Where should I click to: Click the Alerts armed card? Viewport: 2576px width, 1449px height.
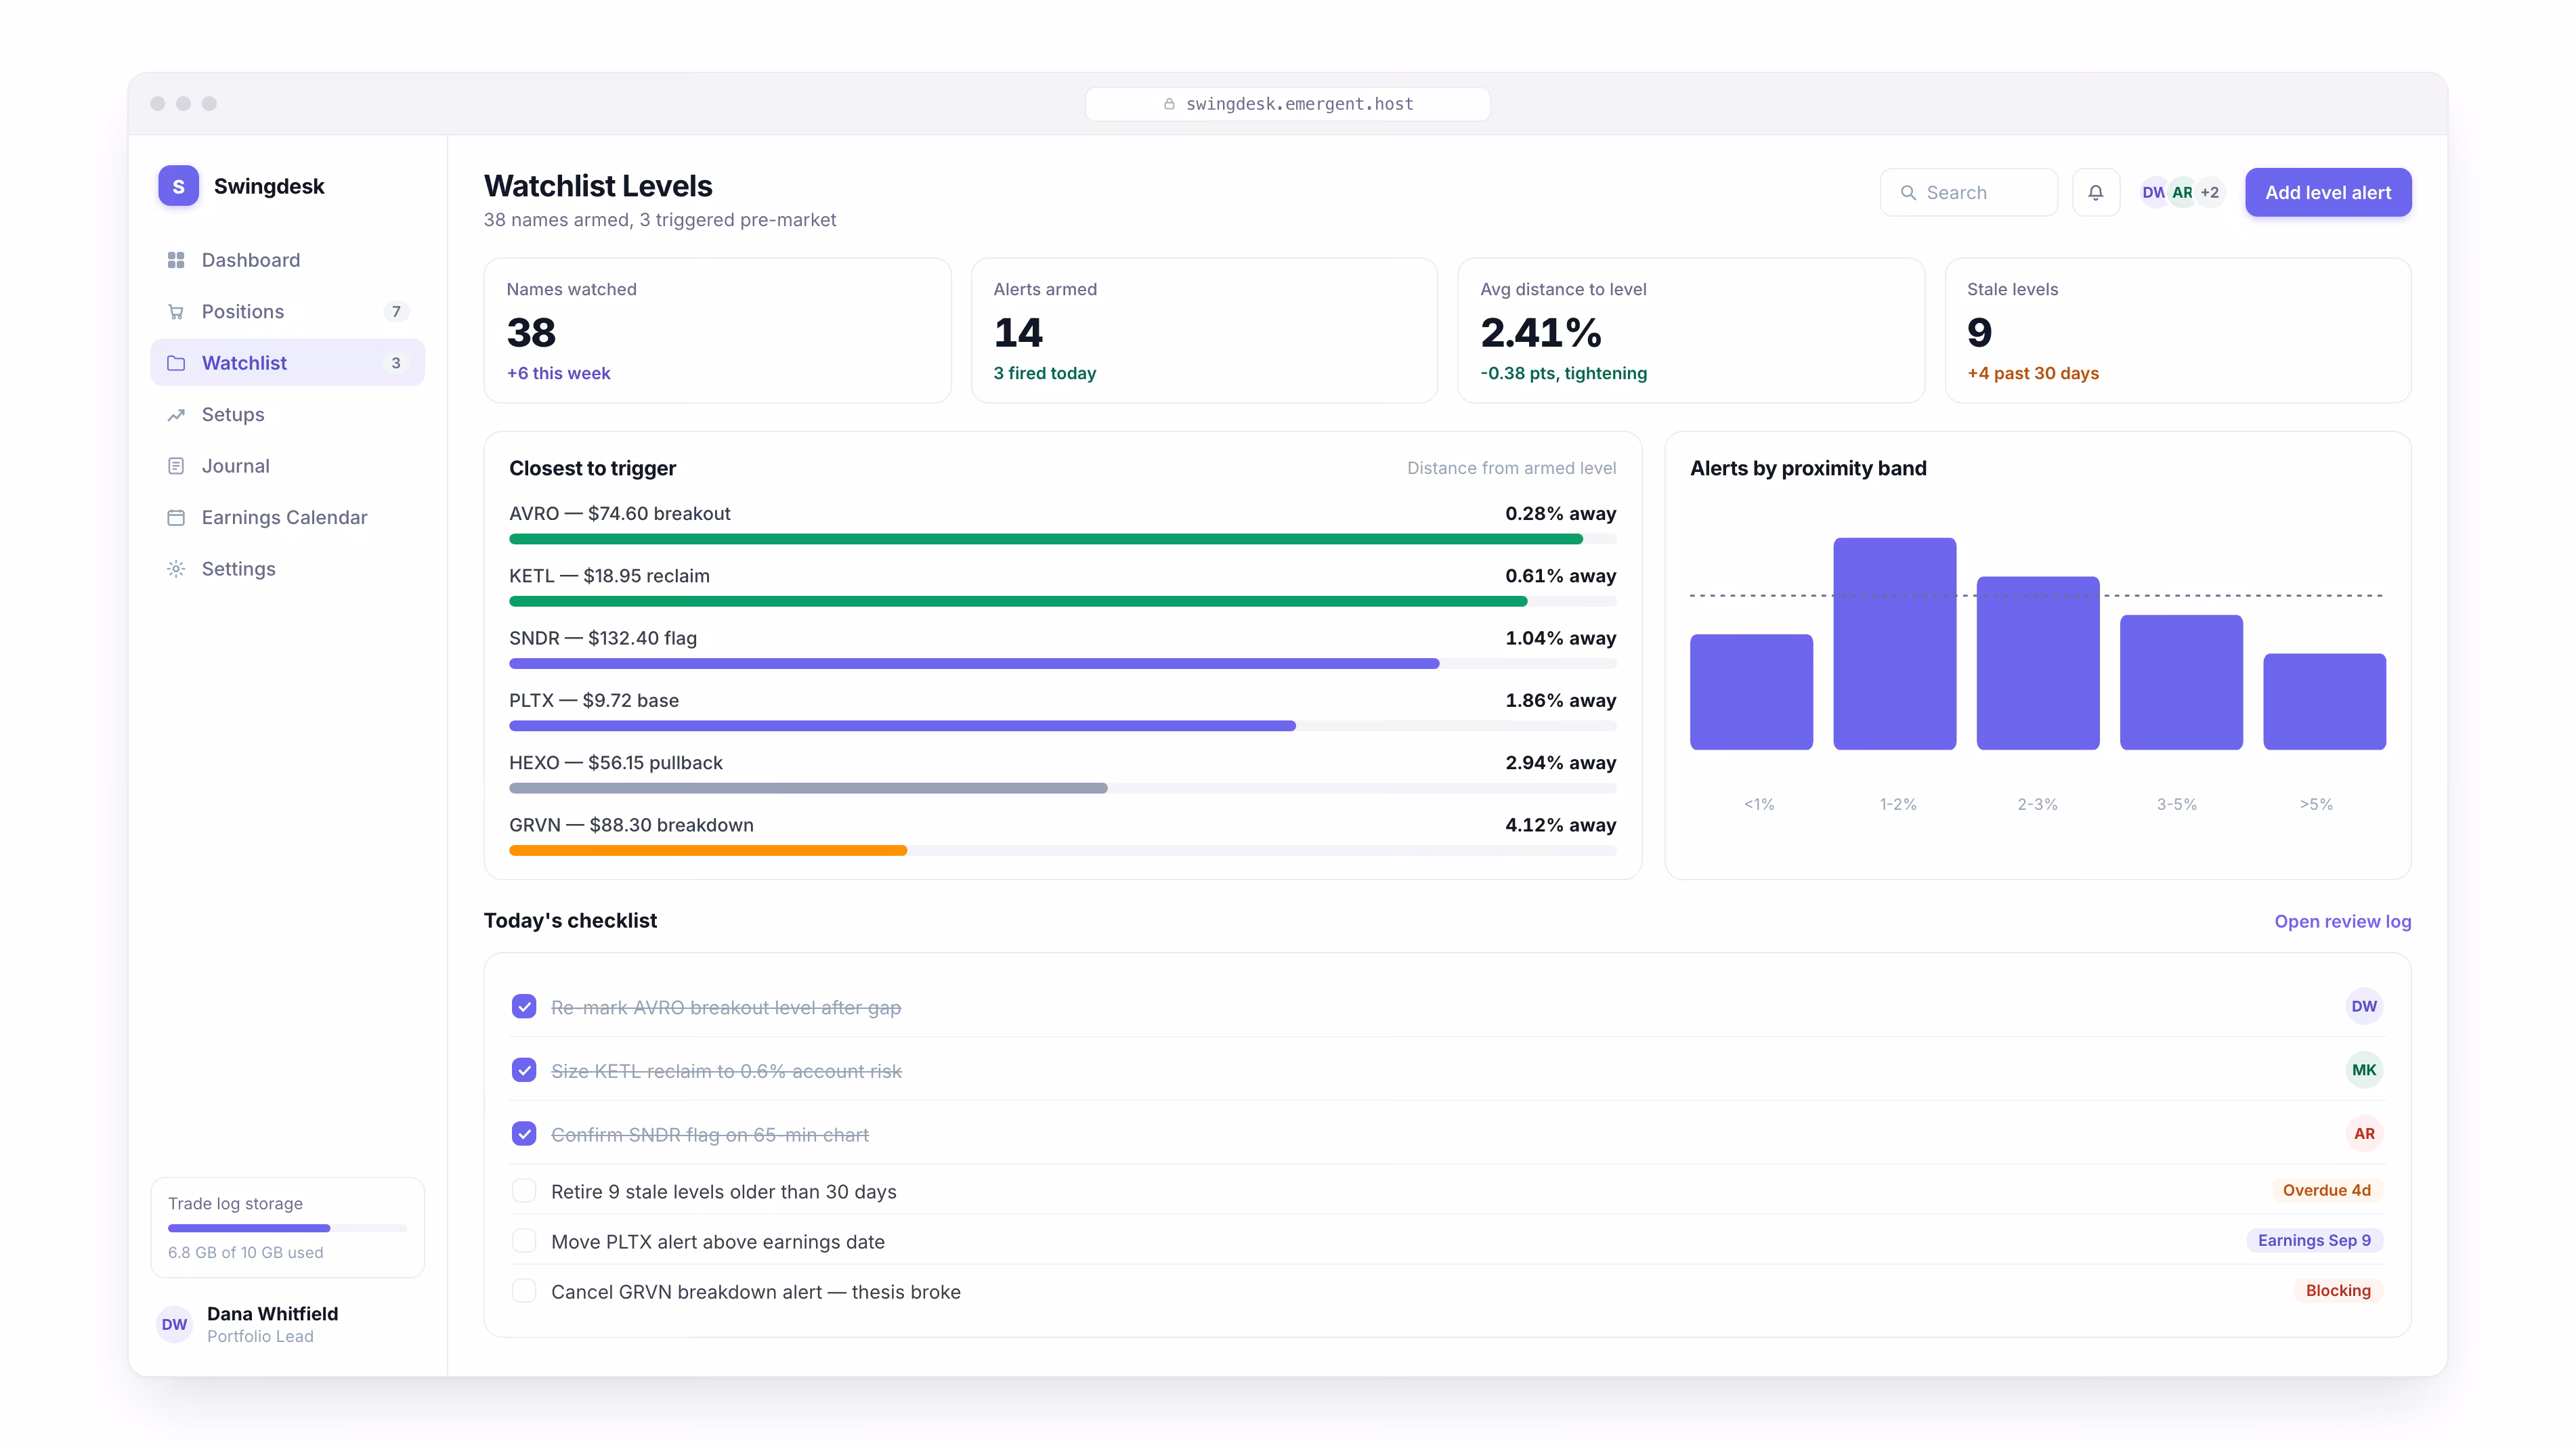[1204, 331]
